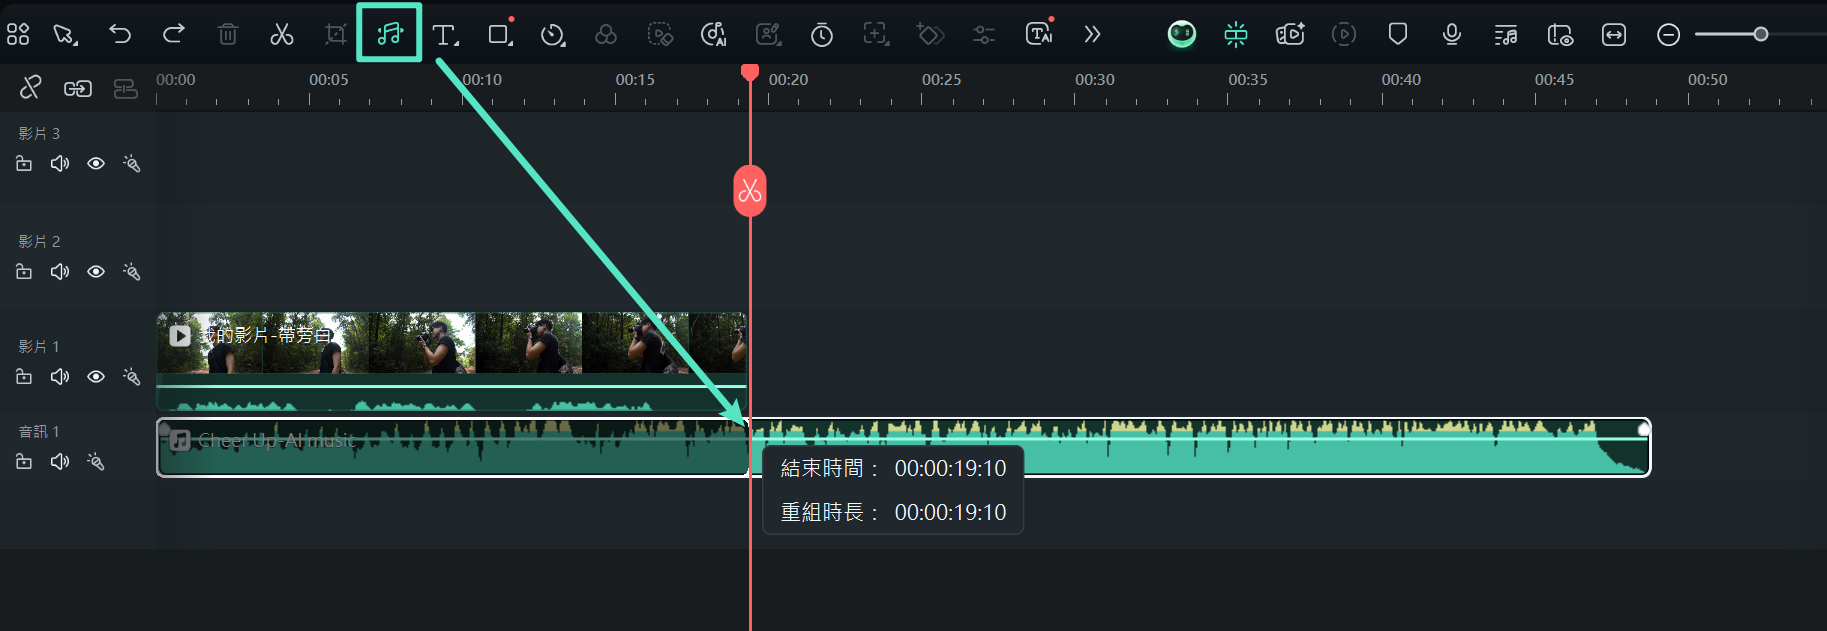Viewport: 1827px width, 631px height.
Task: Click the red scissors on the playhead
Action: [750, 191]
